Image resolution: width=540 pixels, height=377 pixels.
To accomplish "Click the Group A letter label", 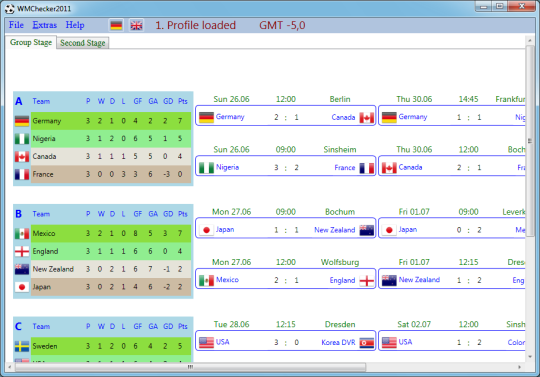I will coord(19,101).
